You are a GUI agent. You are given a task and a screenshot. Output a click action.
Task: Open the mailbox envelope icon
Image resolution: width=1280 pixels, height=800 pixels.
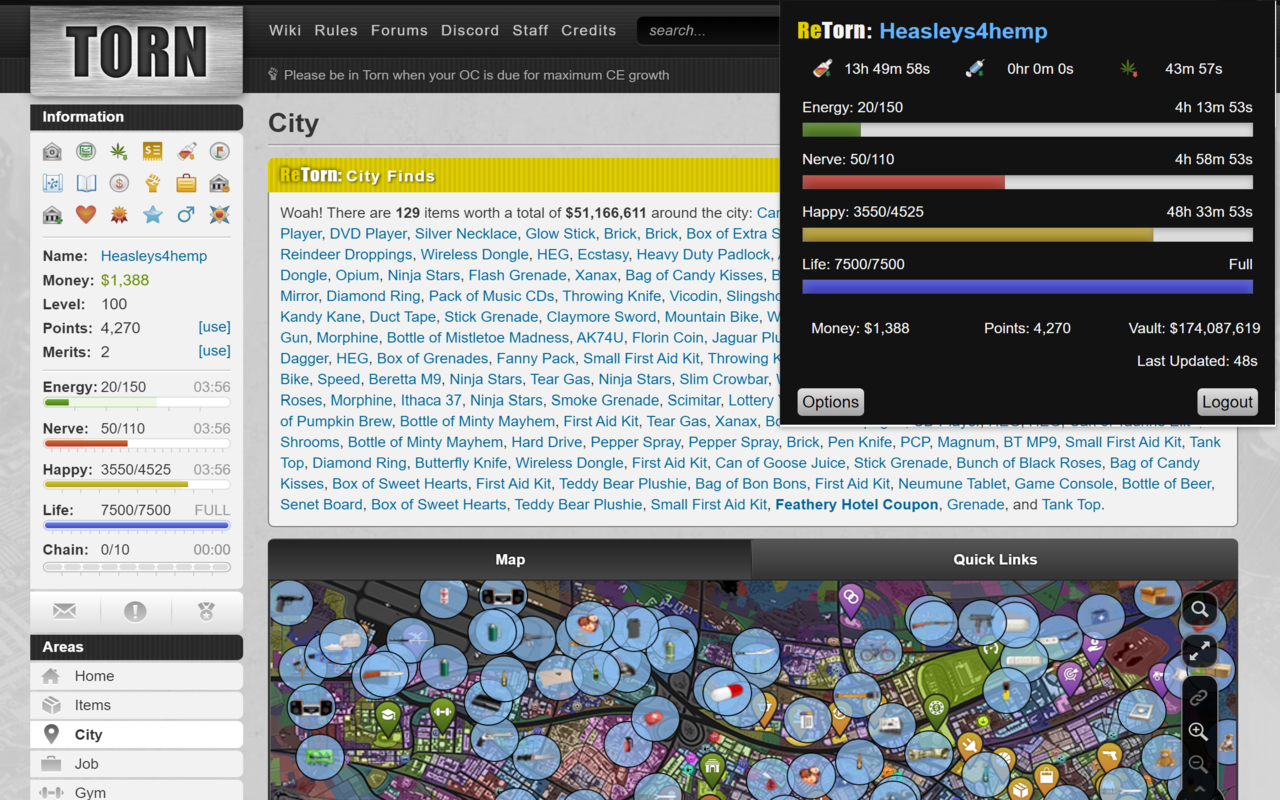pos(64,611)
